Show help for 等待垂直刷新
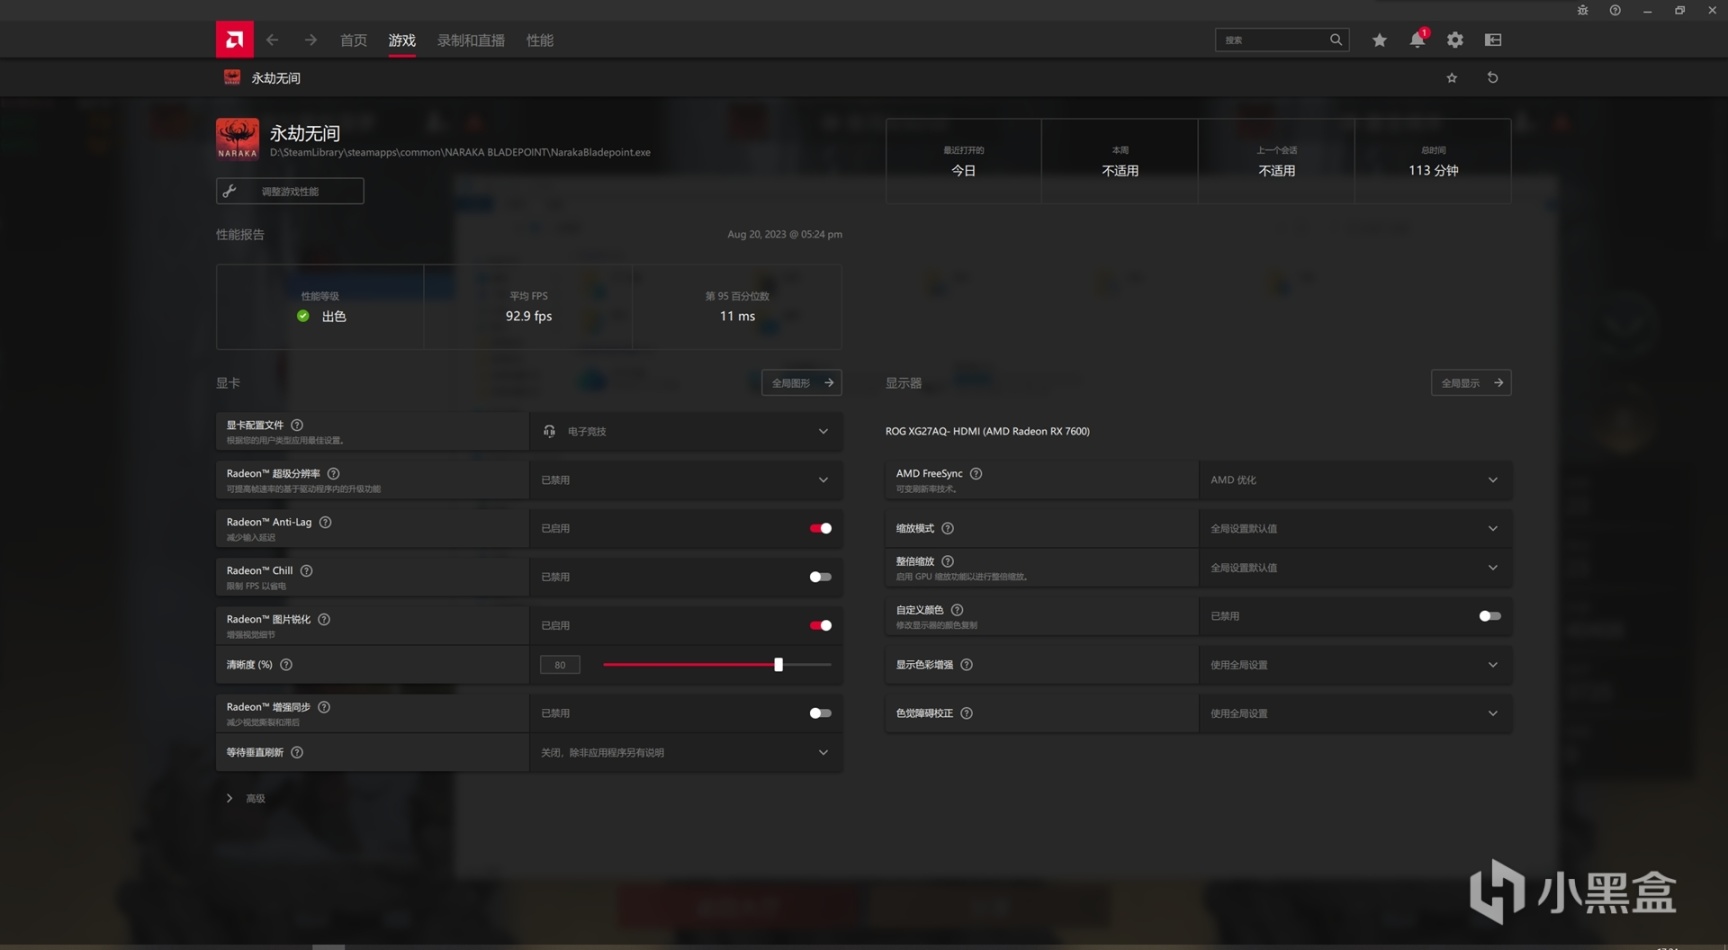 point(297,752)
